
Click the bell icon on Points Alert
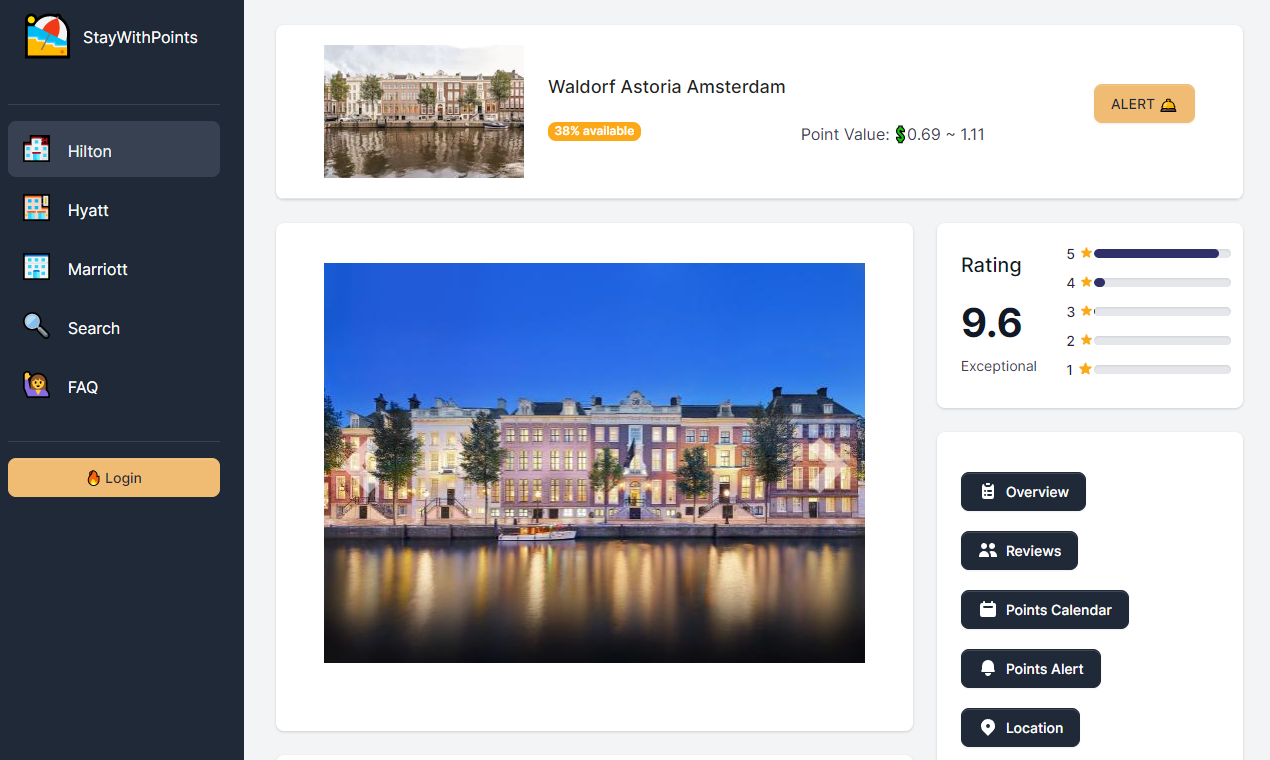coord(988,668)
